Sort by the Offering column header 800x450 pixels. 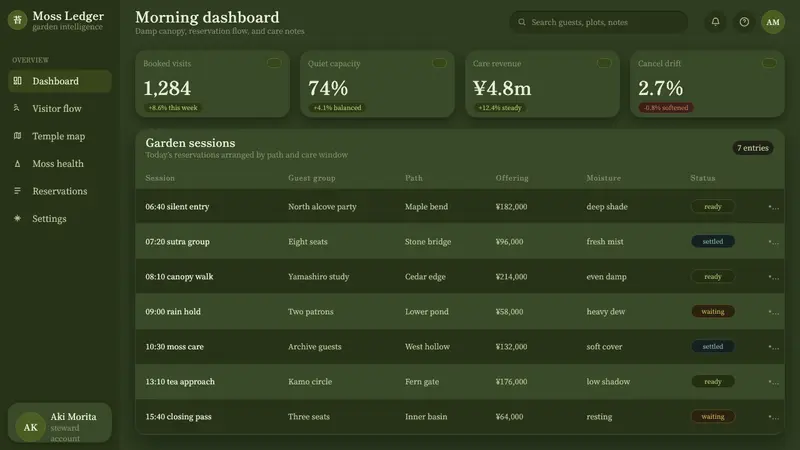[512, 178]
